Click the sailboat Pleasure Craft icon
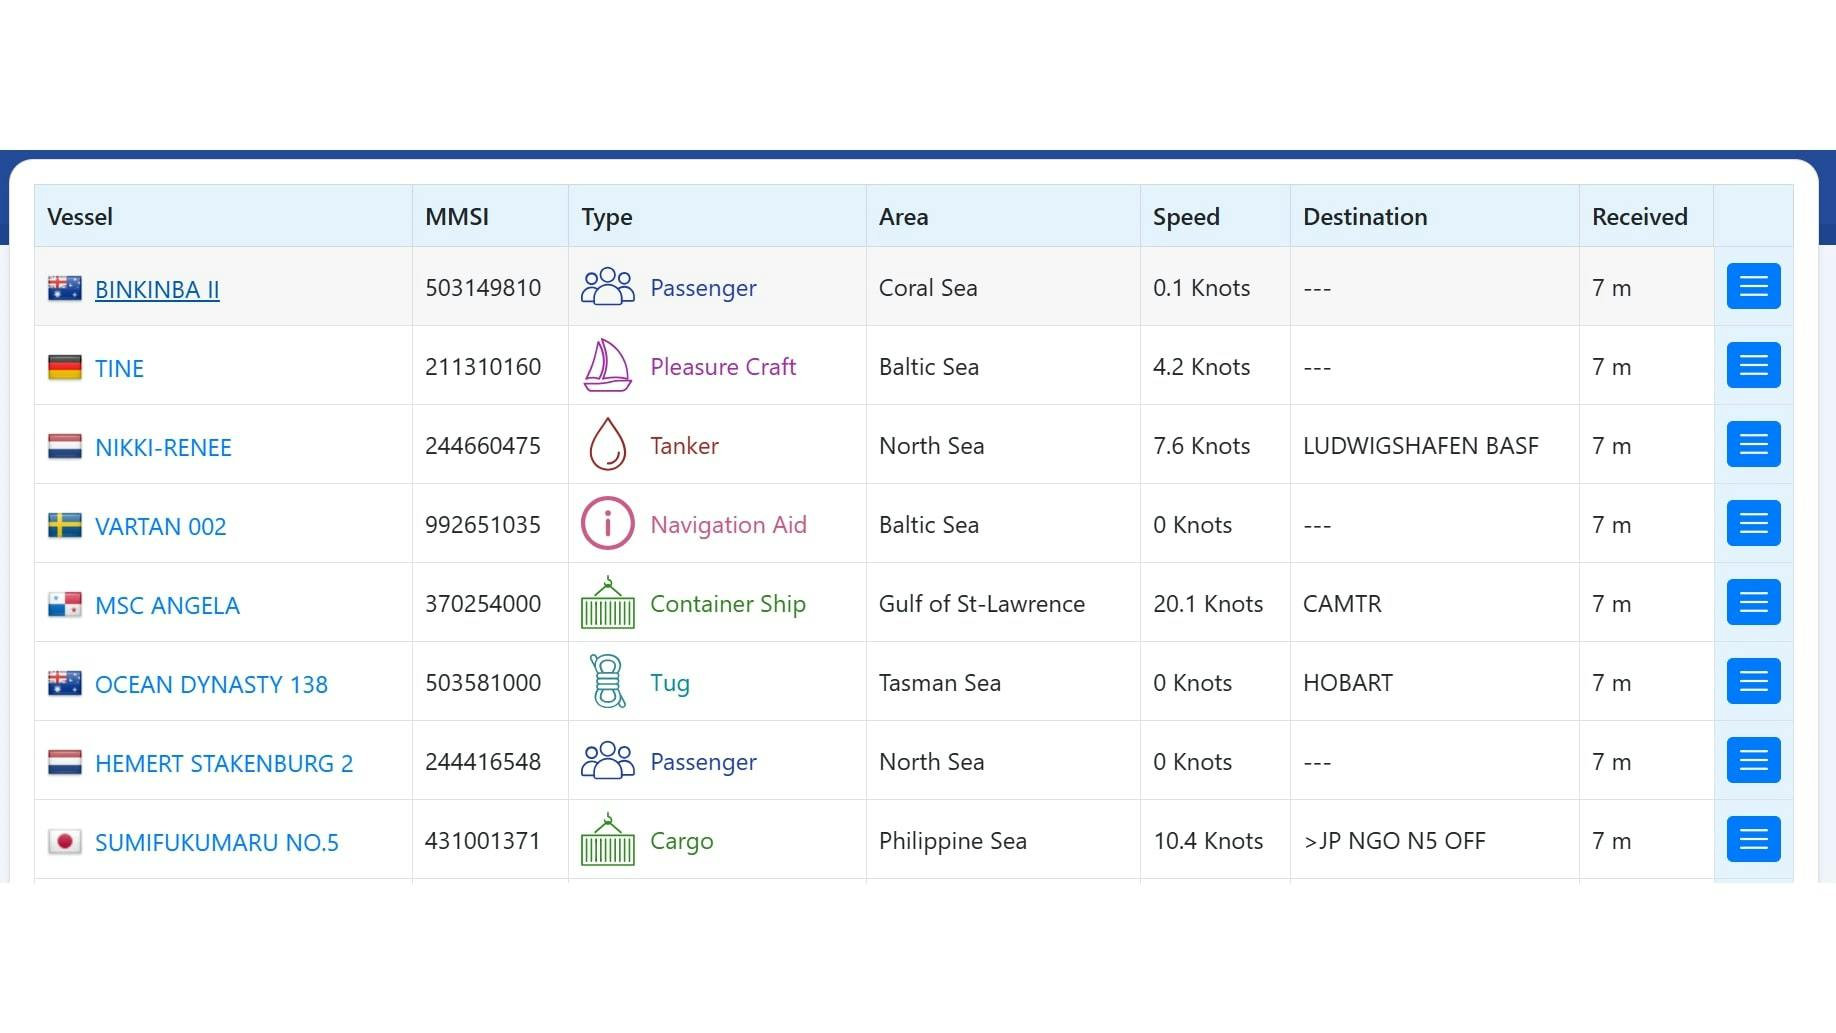 pyautogui.click(x=608, y=365)
